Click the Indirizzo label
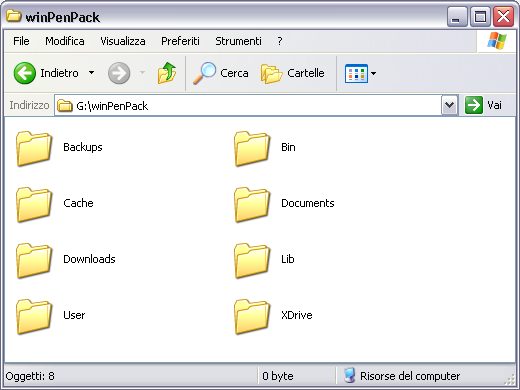Viewport: 520px width, 390px height. coord(29,105)
